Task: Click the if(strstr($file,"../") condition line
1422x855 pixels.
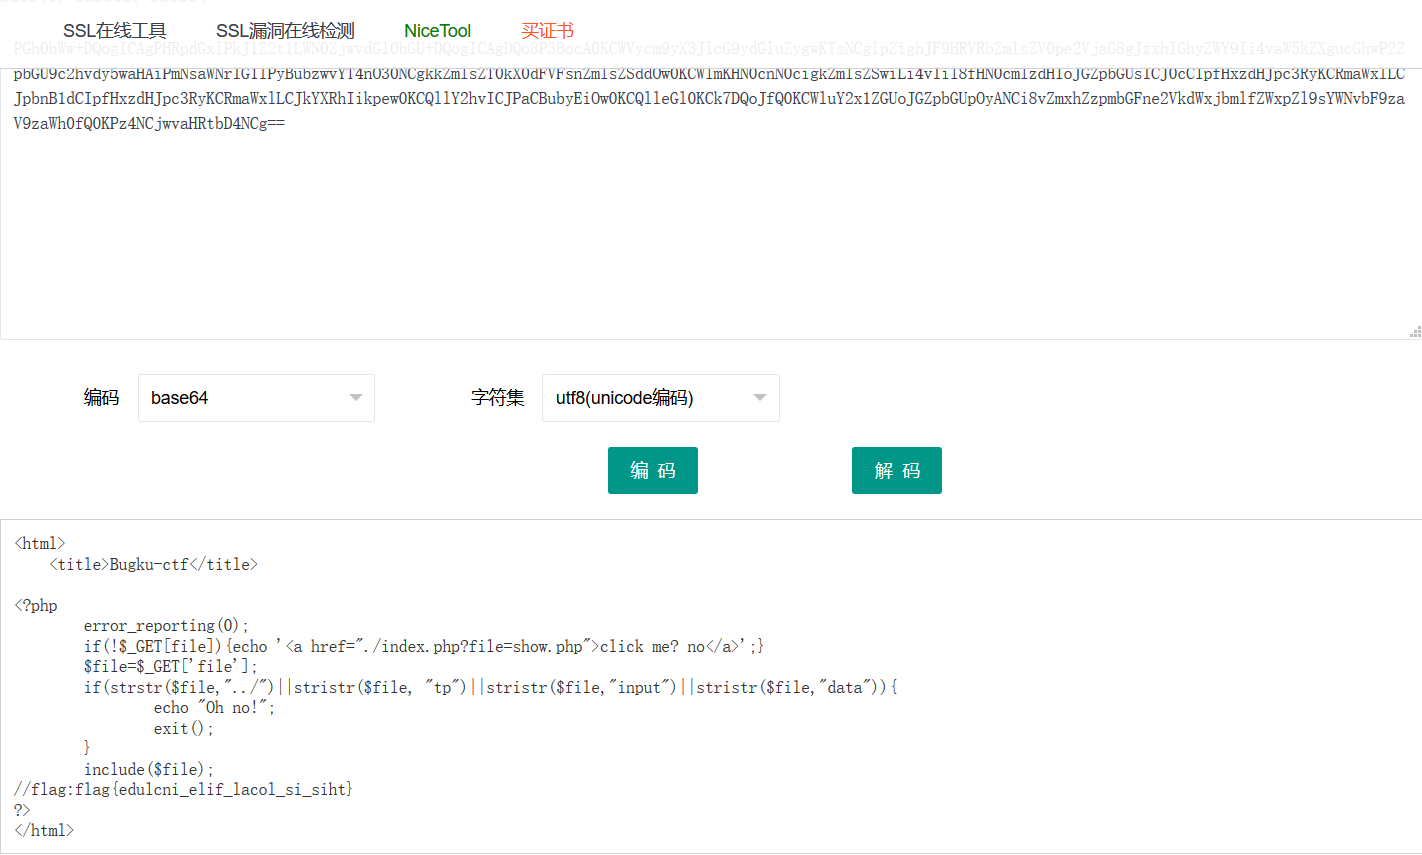Action: tap(491, 687)
